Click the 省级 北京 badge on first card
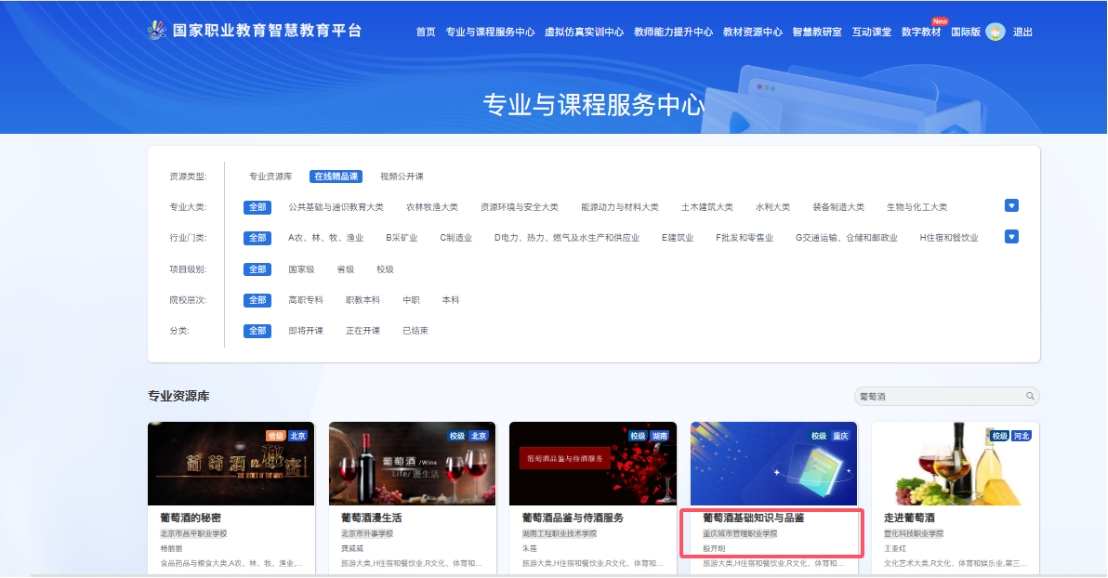 coord(287,436)
